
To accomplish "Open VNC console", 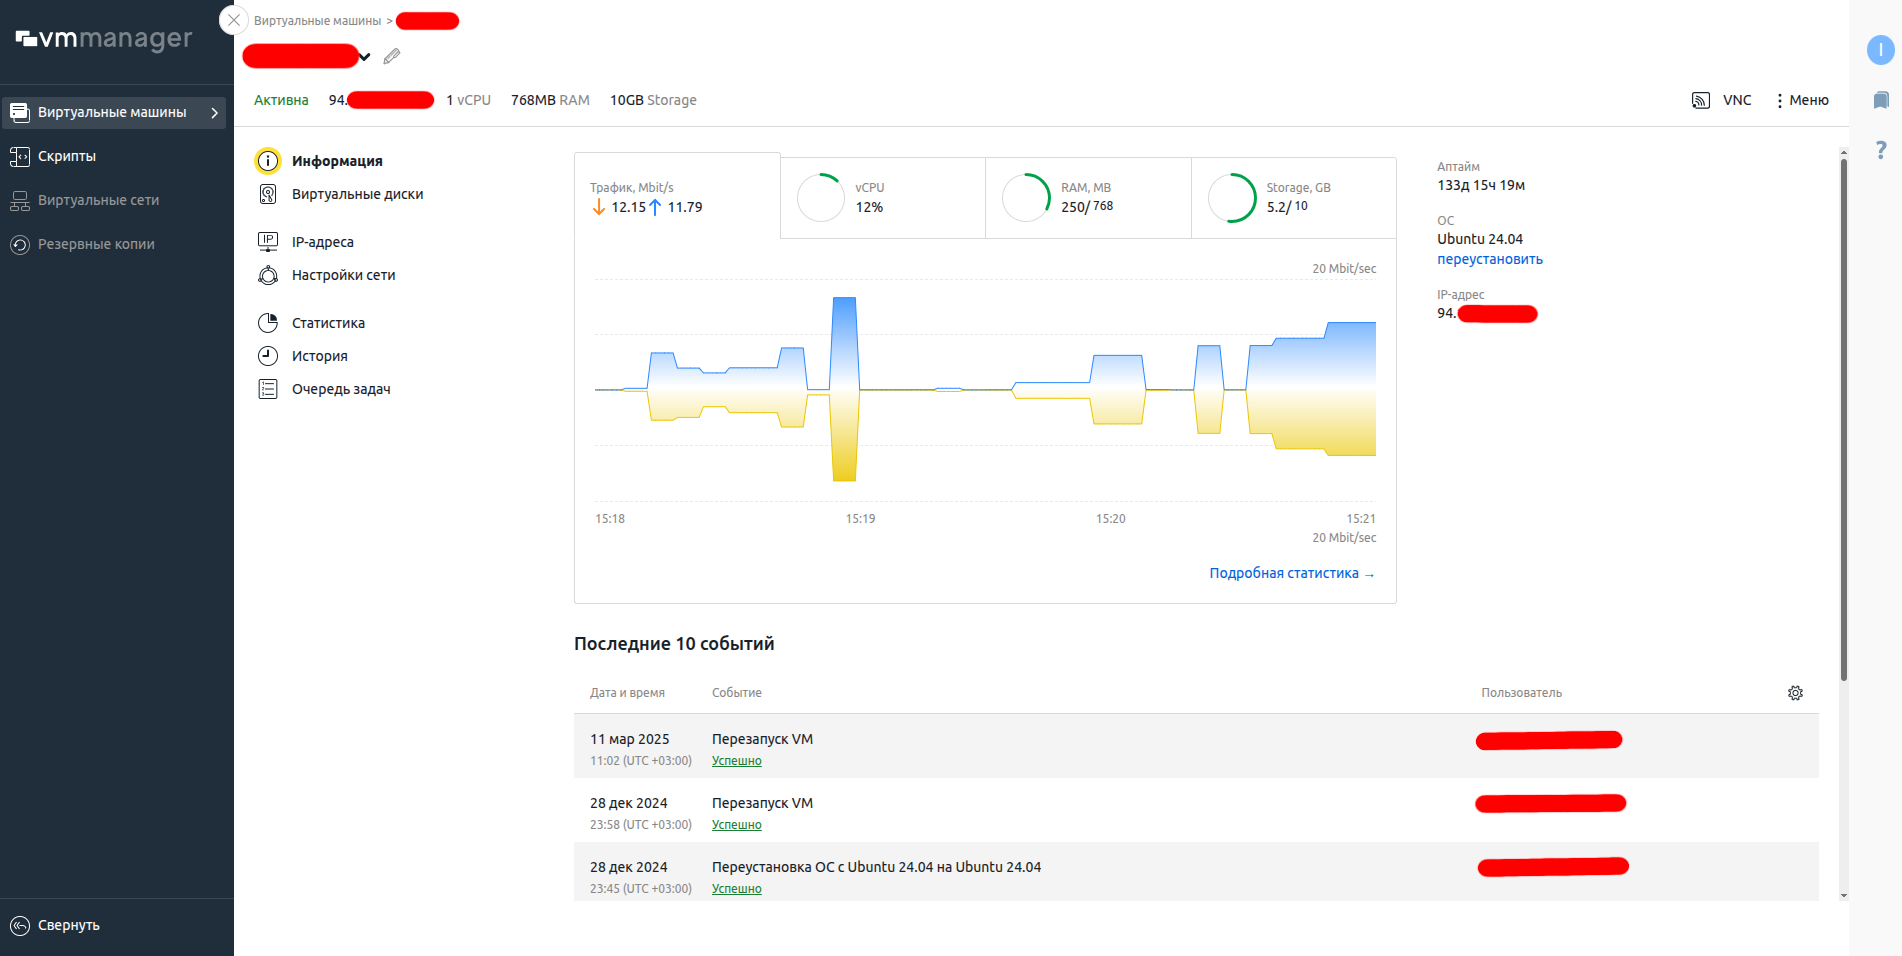I will [1722, 100].
